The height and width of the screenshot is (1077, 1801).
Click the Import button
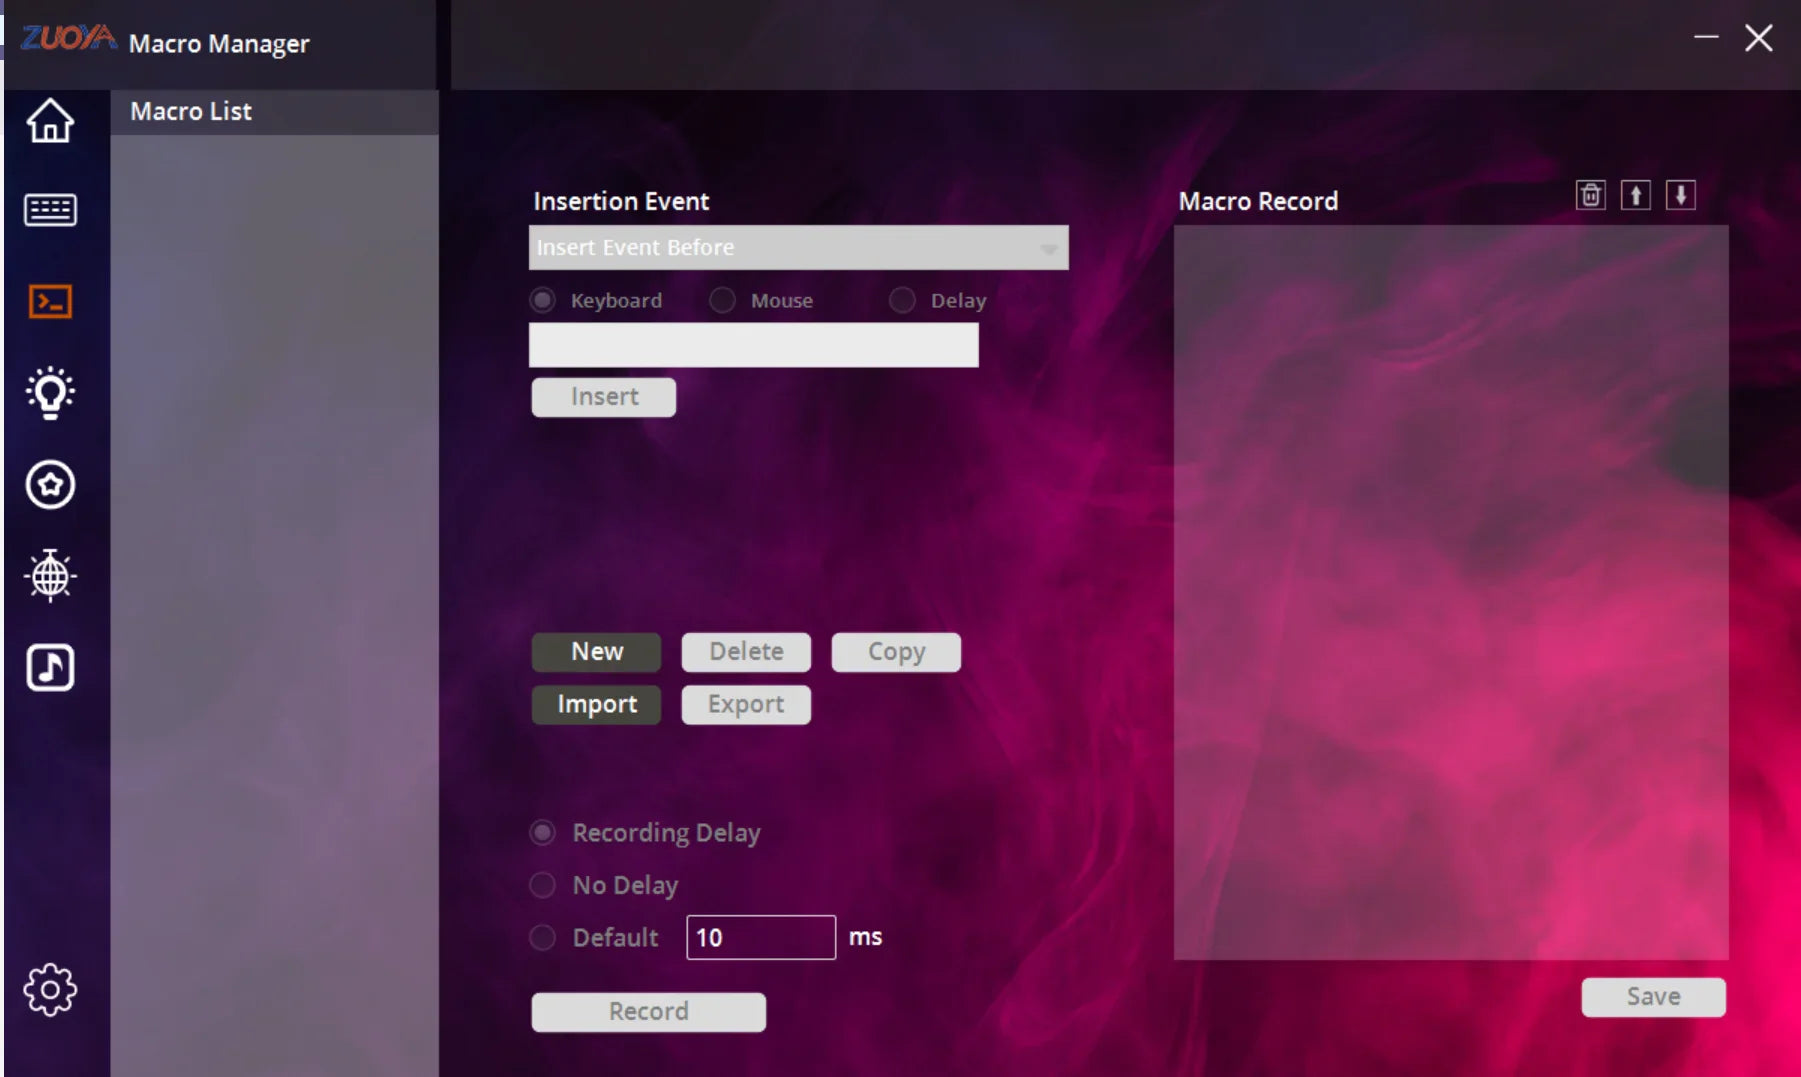(596, 705)
